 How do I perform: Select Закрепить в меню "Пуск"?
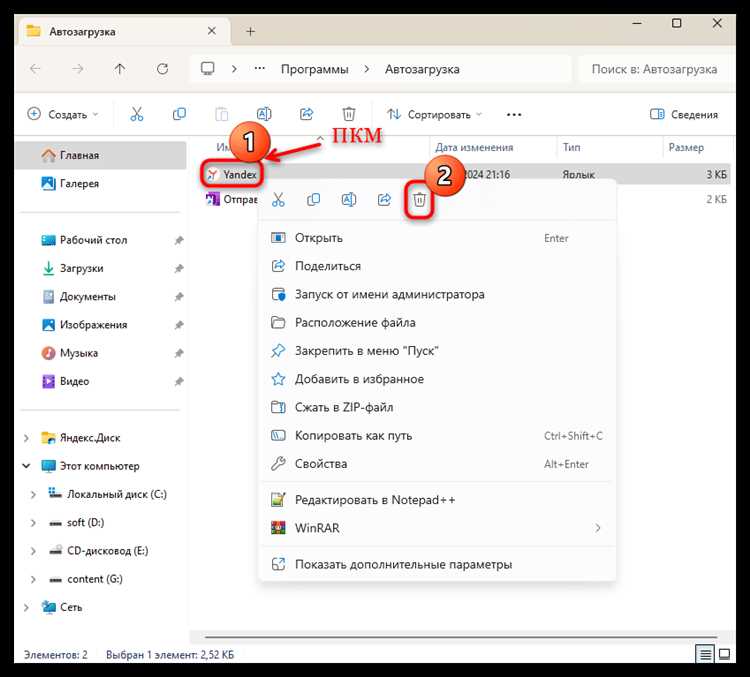437,351
